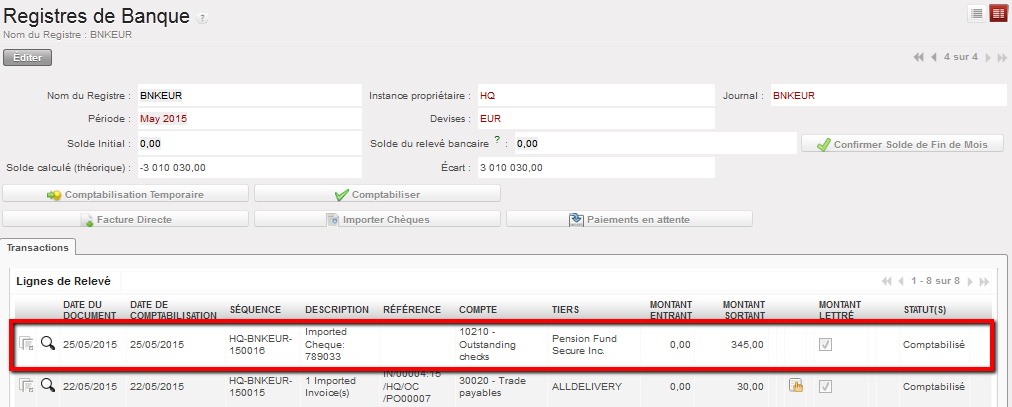Select Comptabilisé status on Pension Fund line

coord(933,344)
